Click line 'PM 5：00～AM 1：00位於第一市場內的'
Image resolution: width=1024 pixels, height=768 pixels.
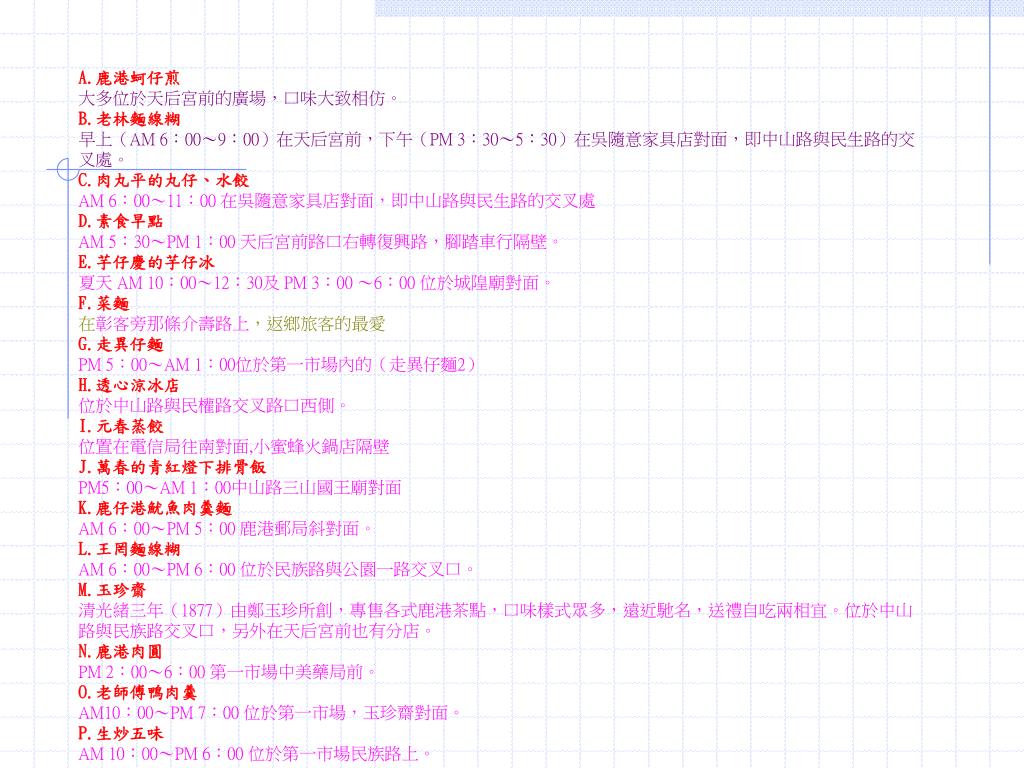click(277, 365)
